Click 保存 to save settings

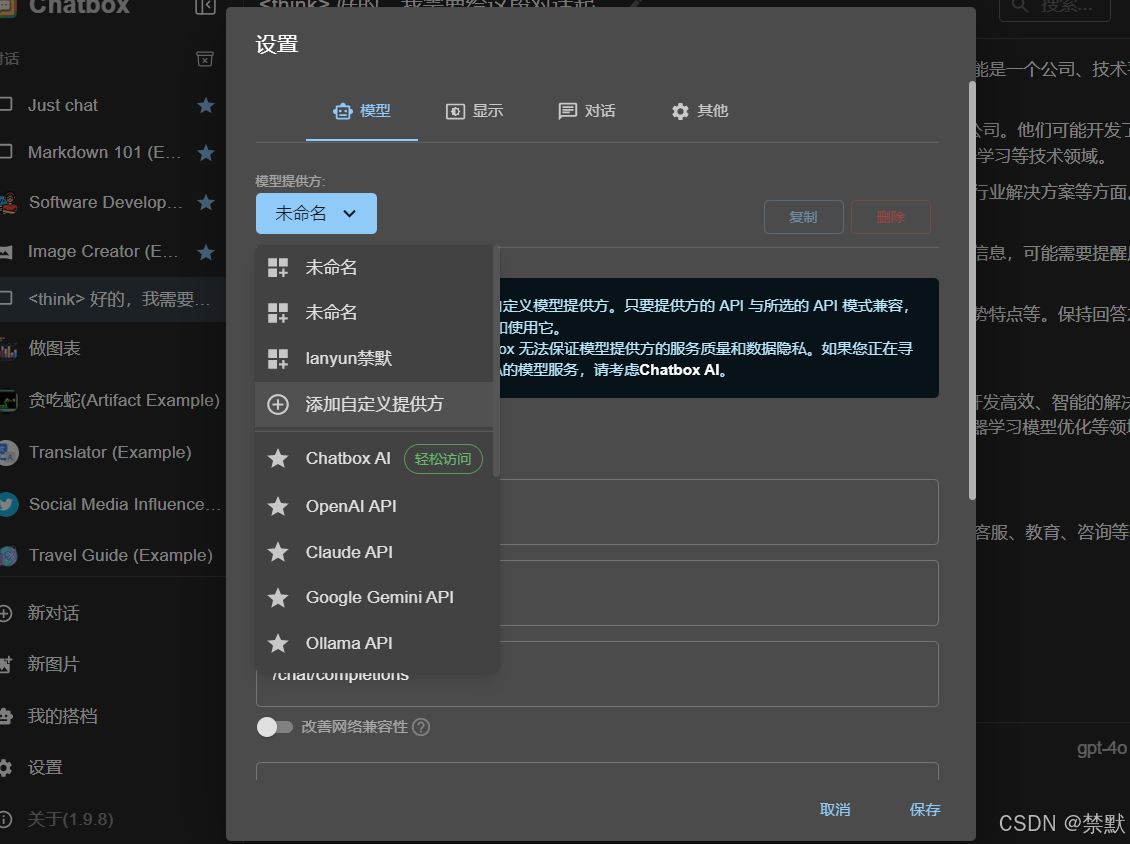tap(925, 810)
